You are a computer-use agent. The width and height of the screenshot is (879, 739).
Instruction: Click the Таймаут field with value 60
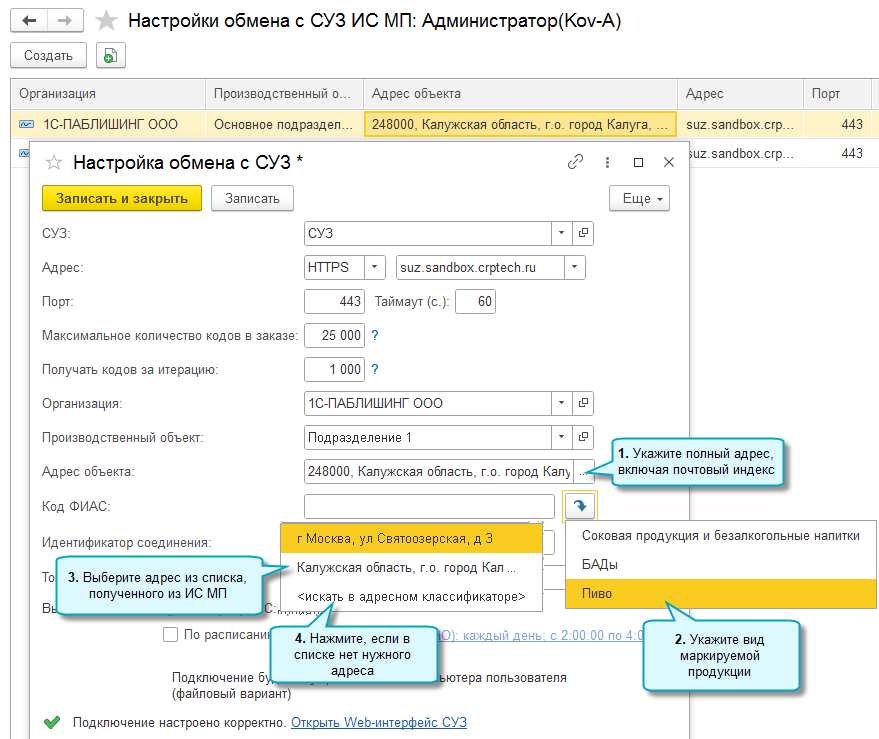[x=475, y=302]
